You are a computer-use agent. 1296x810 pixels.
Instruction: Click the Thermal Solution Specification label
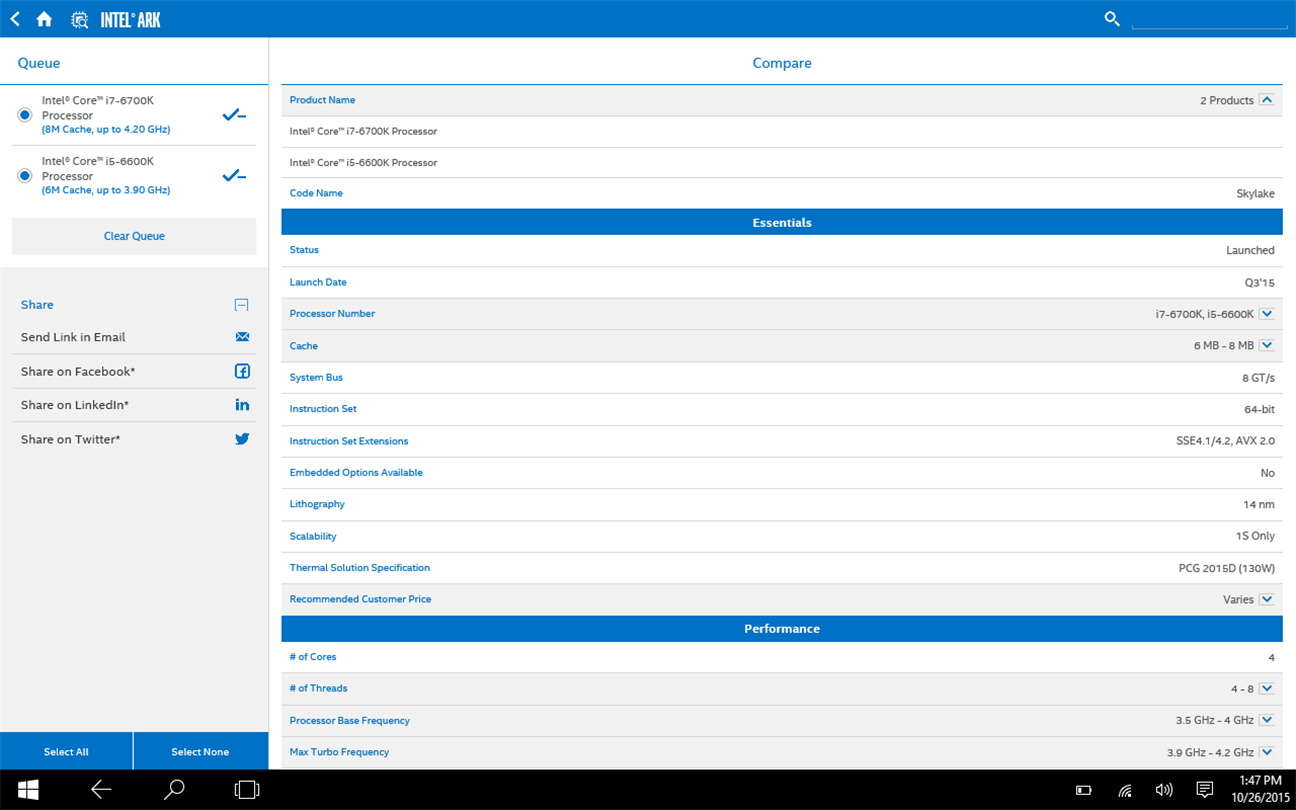(x=360, y=568)
